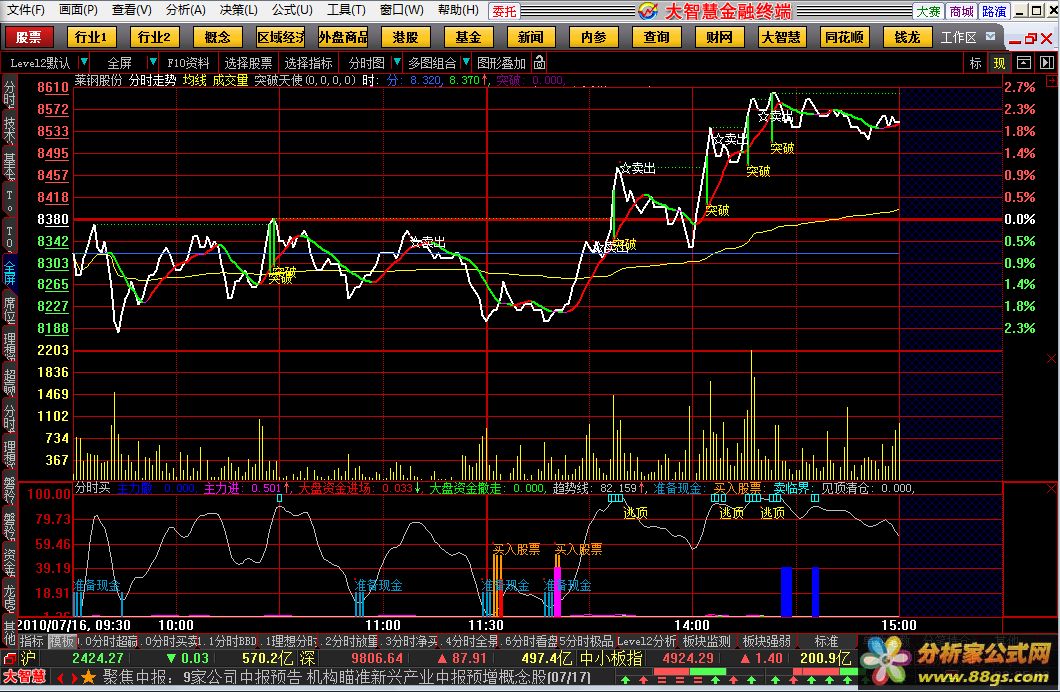This screenshot has height=692, width=1060.
Task: Open the 全屏 sidebar item on the left
Action: pyautogui.click(x=9, y=272)
